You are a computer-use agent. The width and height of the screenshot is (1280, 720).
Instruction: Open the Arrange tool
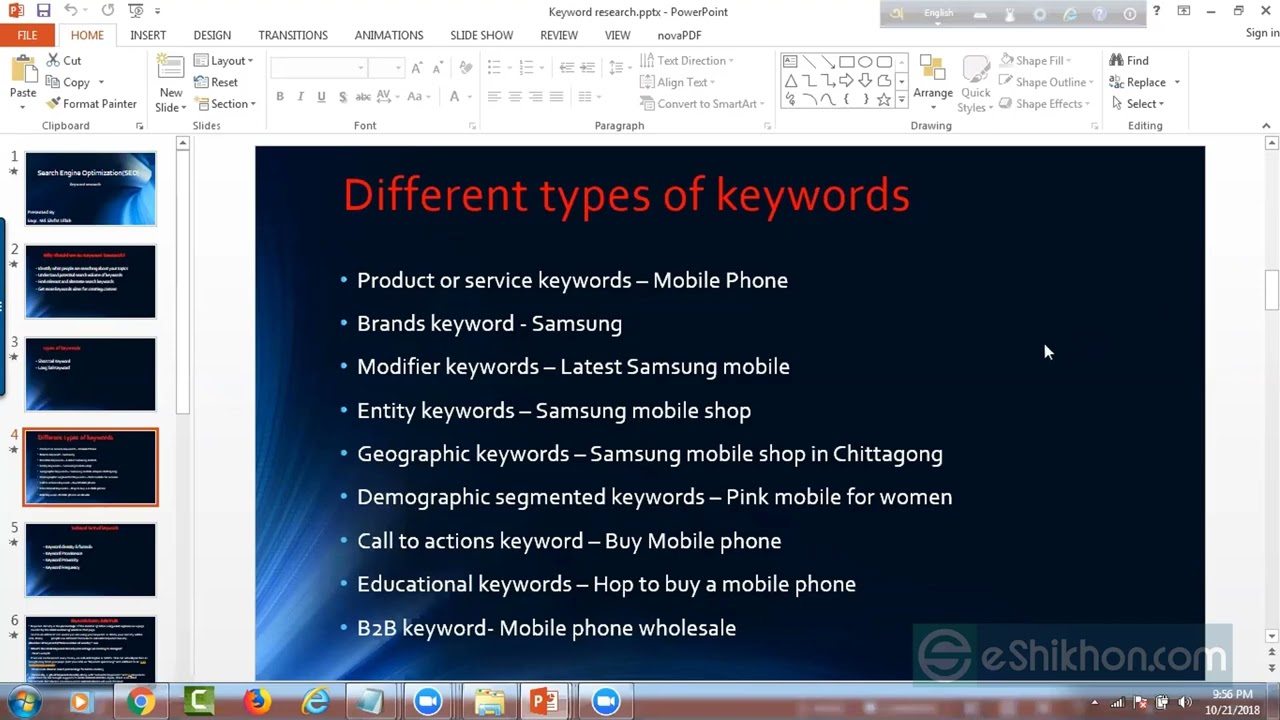pyautogui.click(x=932, y=78)
